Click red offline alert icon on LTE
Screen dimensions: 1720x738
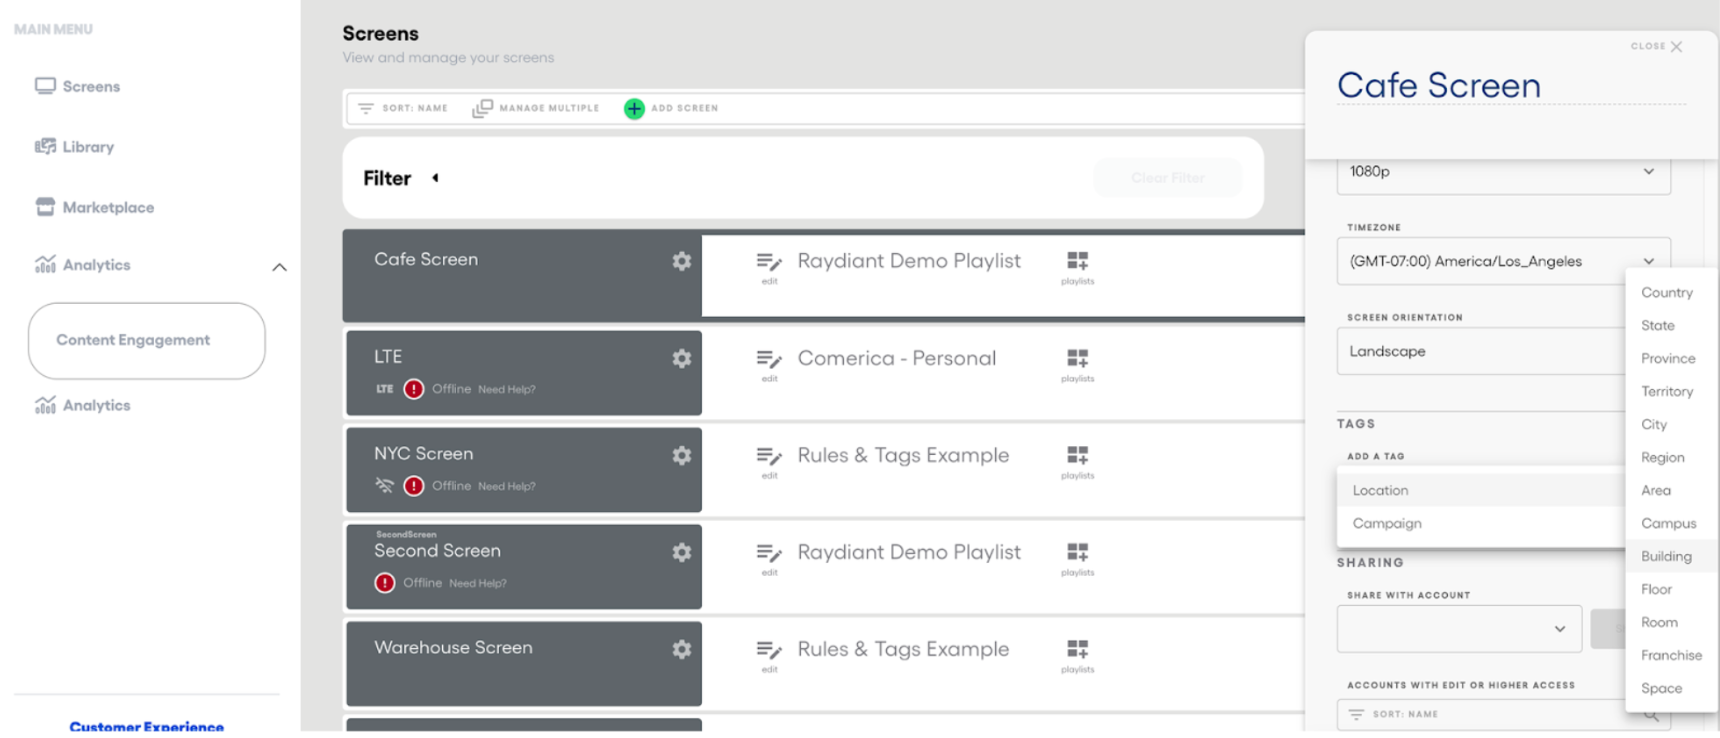[x=414, y=389]
